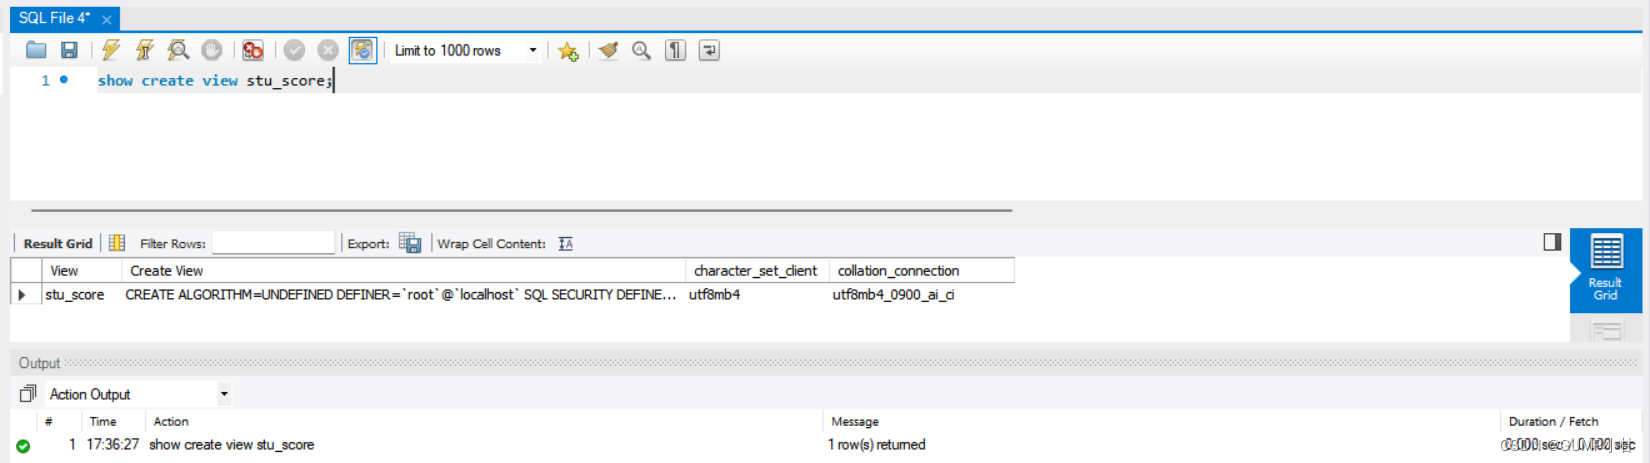Viewport: 1650px width, 463px height.
Task: Click the line 1 statement marker dot
Action: coord(64,80)
